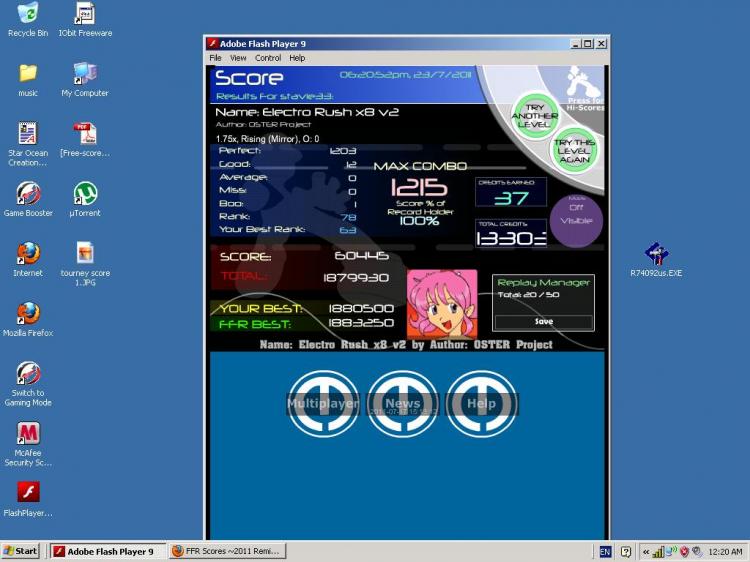The height and width of the screenshot is (562, 750).
Task: Open the Help circular icon
Action: [x=482, y=403]
